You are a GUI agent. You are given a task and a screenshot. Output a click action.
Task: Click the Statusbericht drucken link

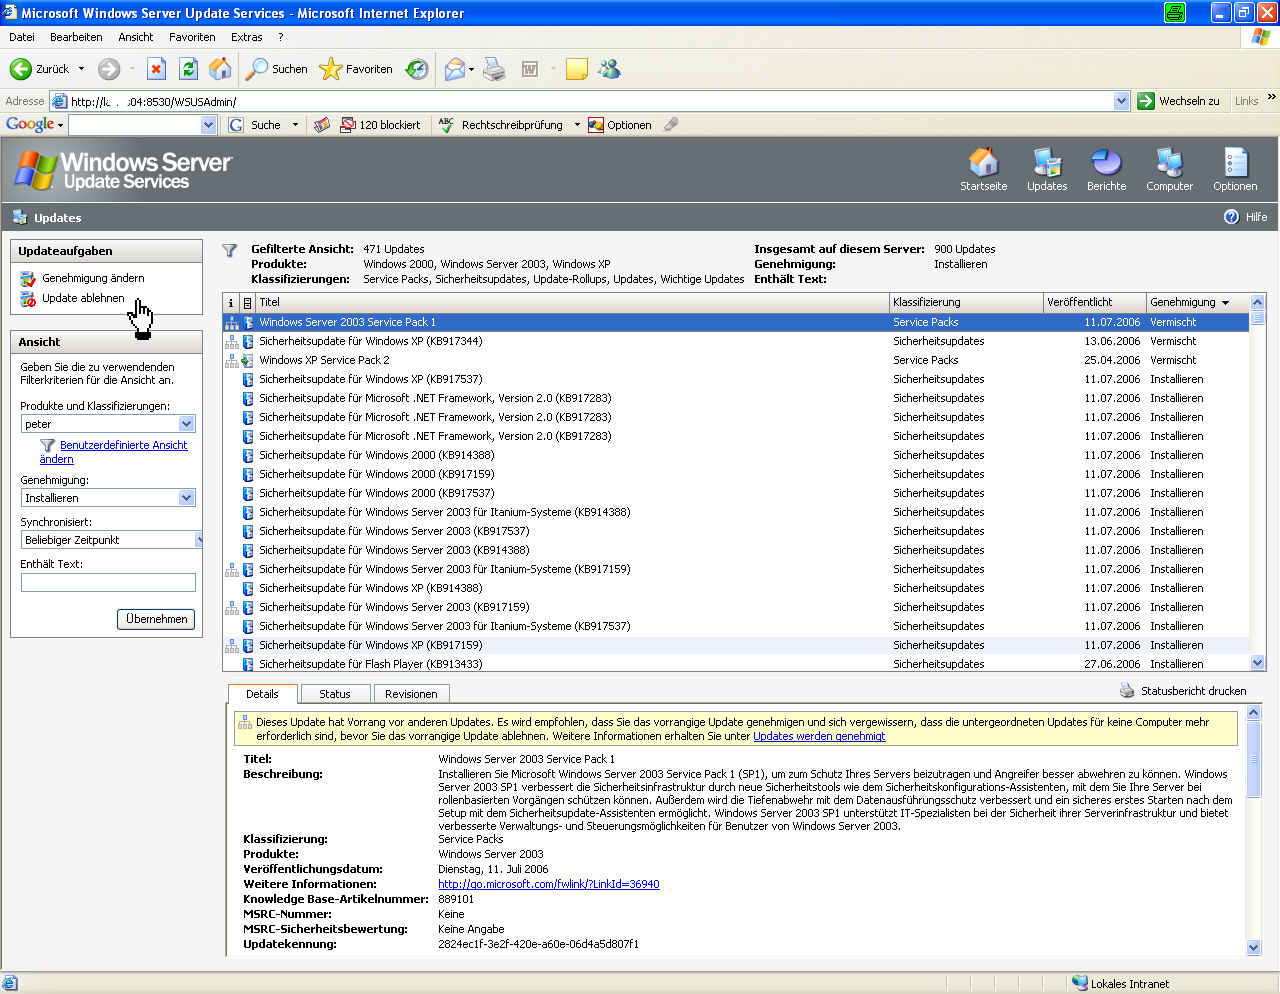(x=1194, y=691)
